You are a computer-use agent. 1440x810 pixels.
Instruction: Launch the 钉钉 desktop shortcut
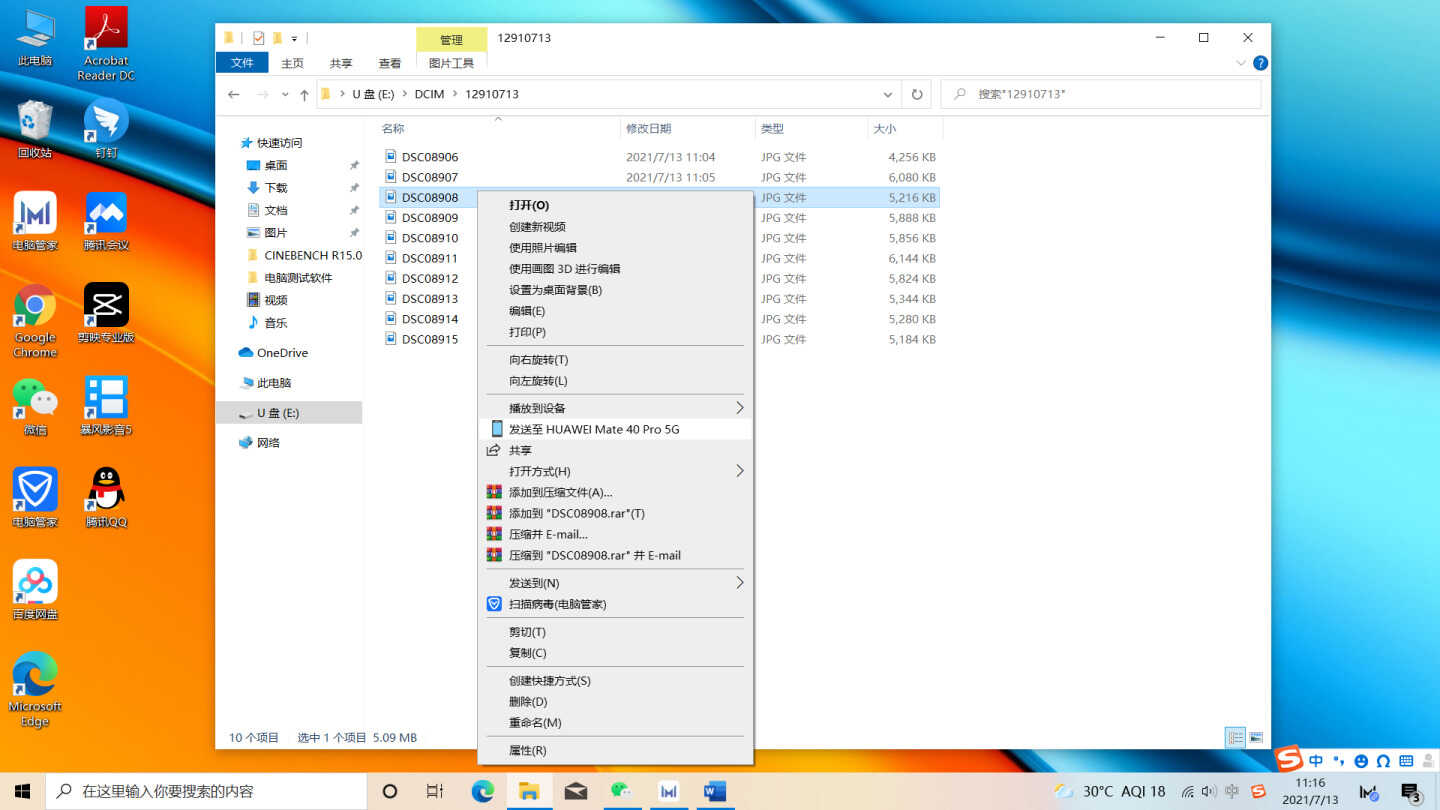click(x=106, y=128)
